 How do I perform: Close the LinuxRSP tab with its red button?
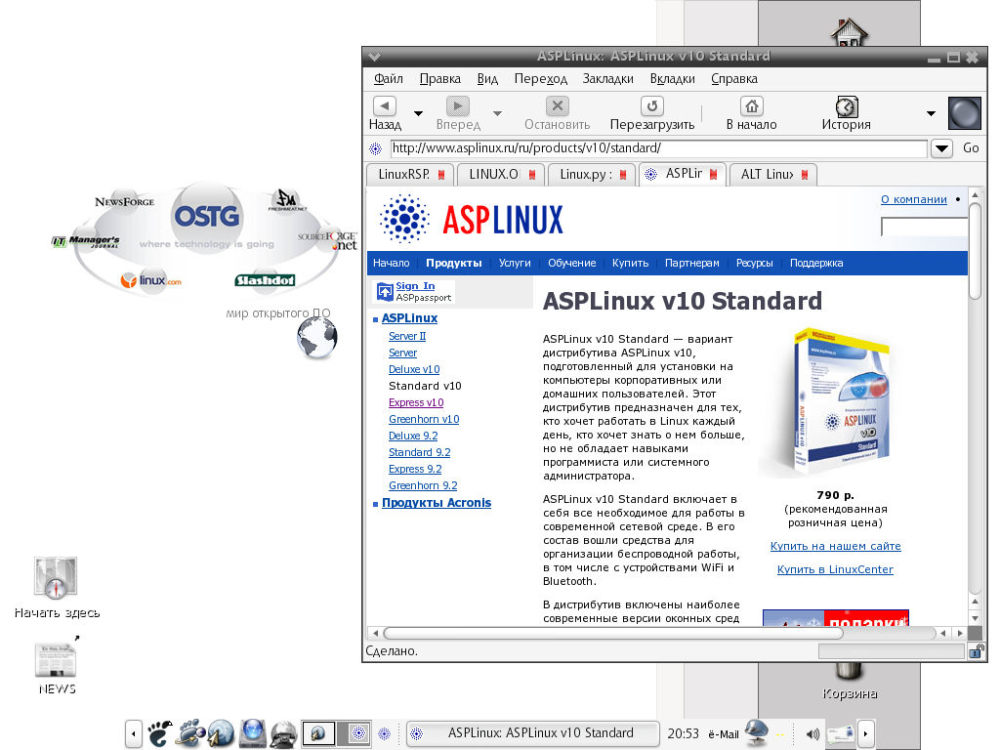pyautogui.click(x=441, y=175)
